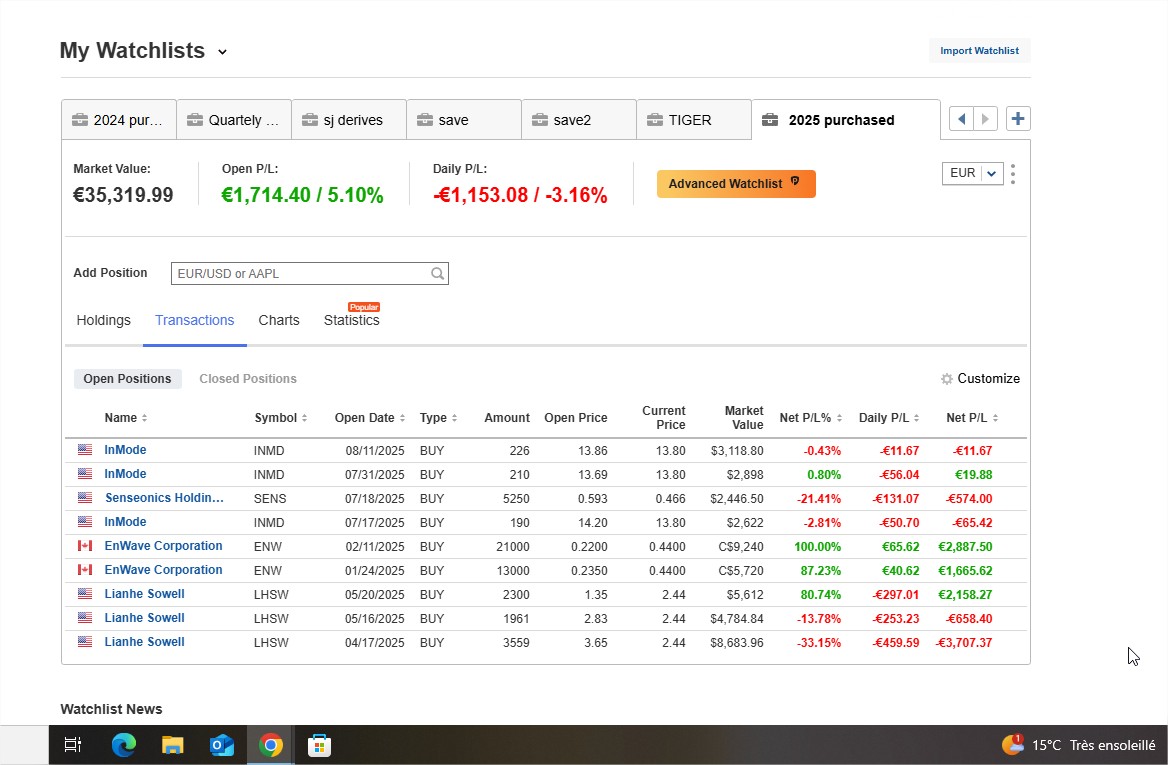
Task: Click inside the EUR/USD or AAPL search field
Action: tap(300, 273)
